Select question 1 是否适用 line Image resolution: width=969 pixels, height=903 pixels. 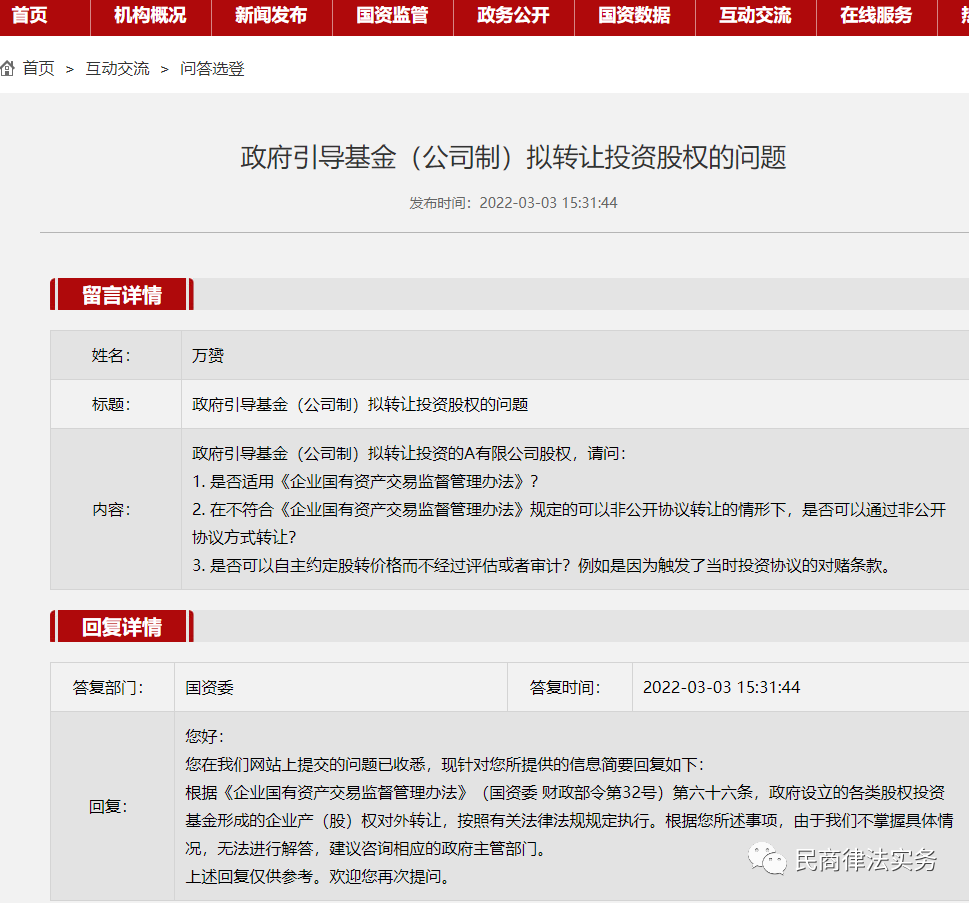click(x=365, y=481)
